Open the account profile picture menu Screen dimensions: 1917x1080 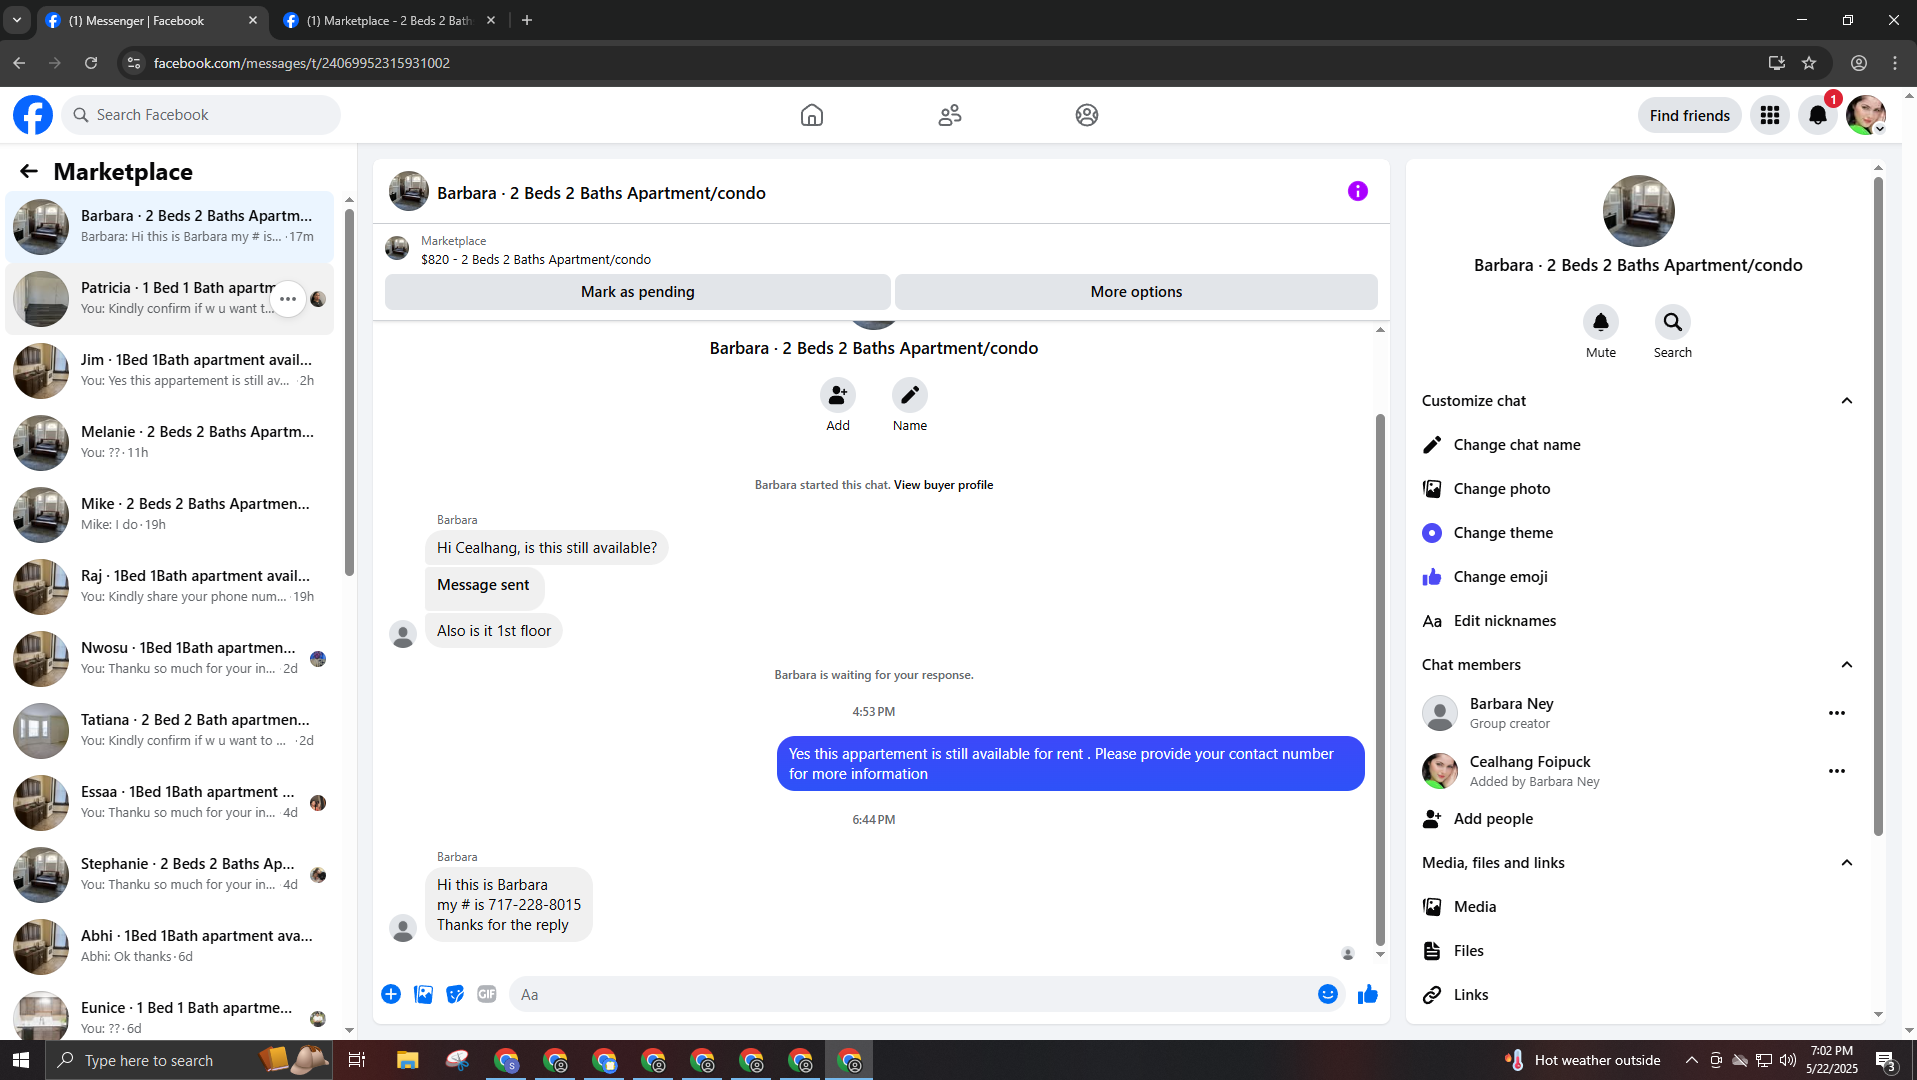coord(1866,115)
